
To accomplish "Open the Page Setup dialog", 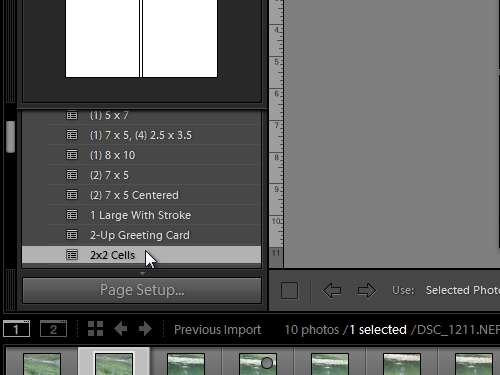I will click(x=142, y=290).
